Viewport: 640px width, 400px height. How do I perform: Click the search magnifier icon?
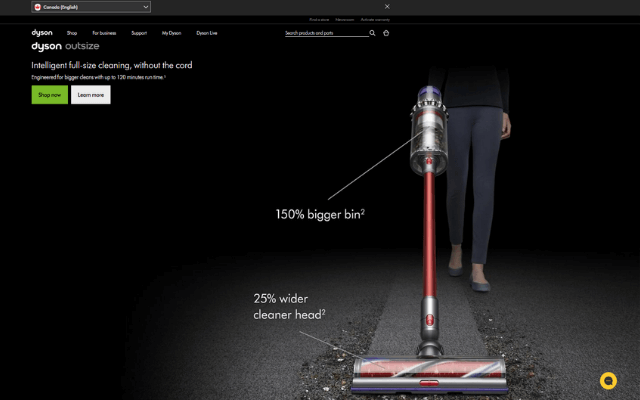click(372, 33)
